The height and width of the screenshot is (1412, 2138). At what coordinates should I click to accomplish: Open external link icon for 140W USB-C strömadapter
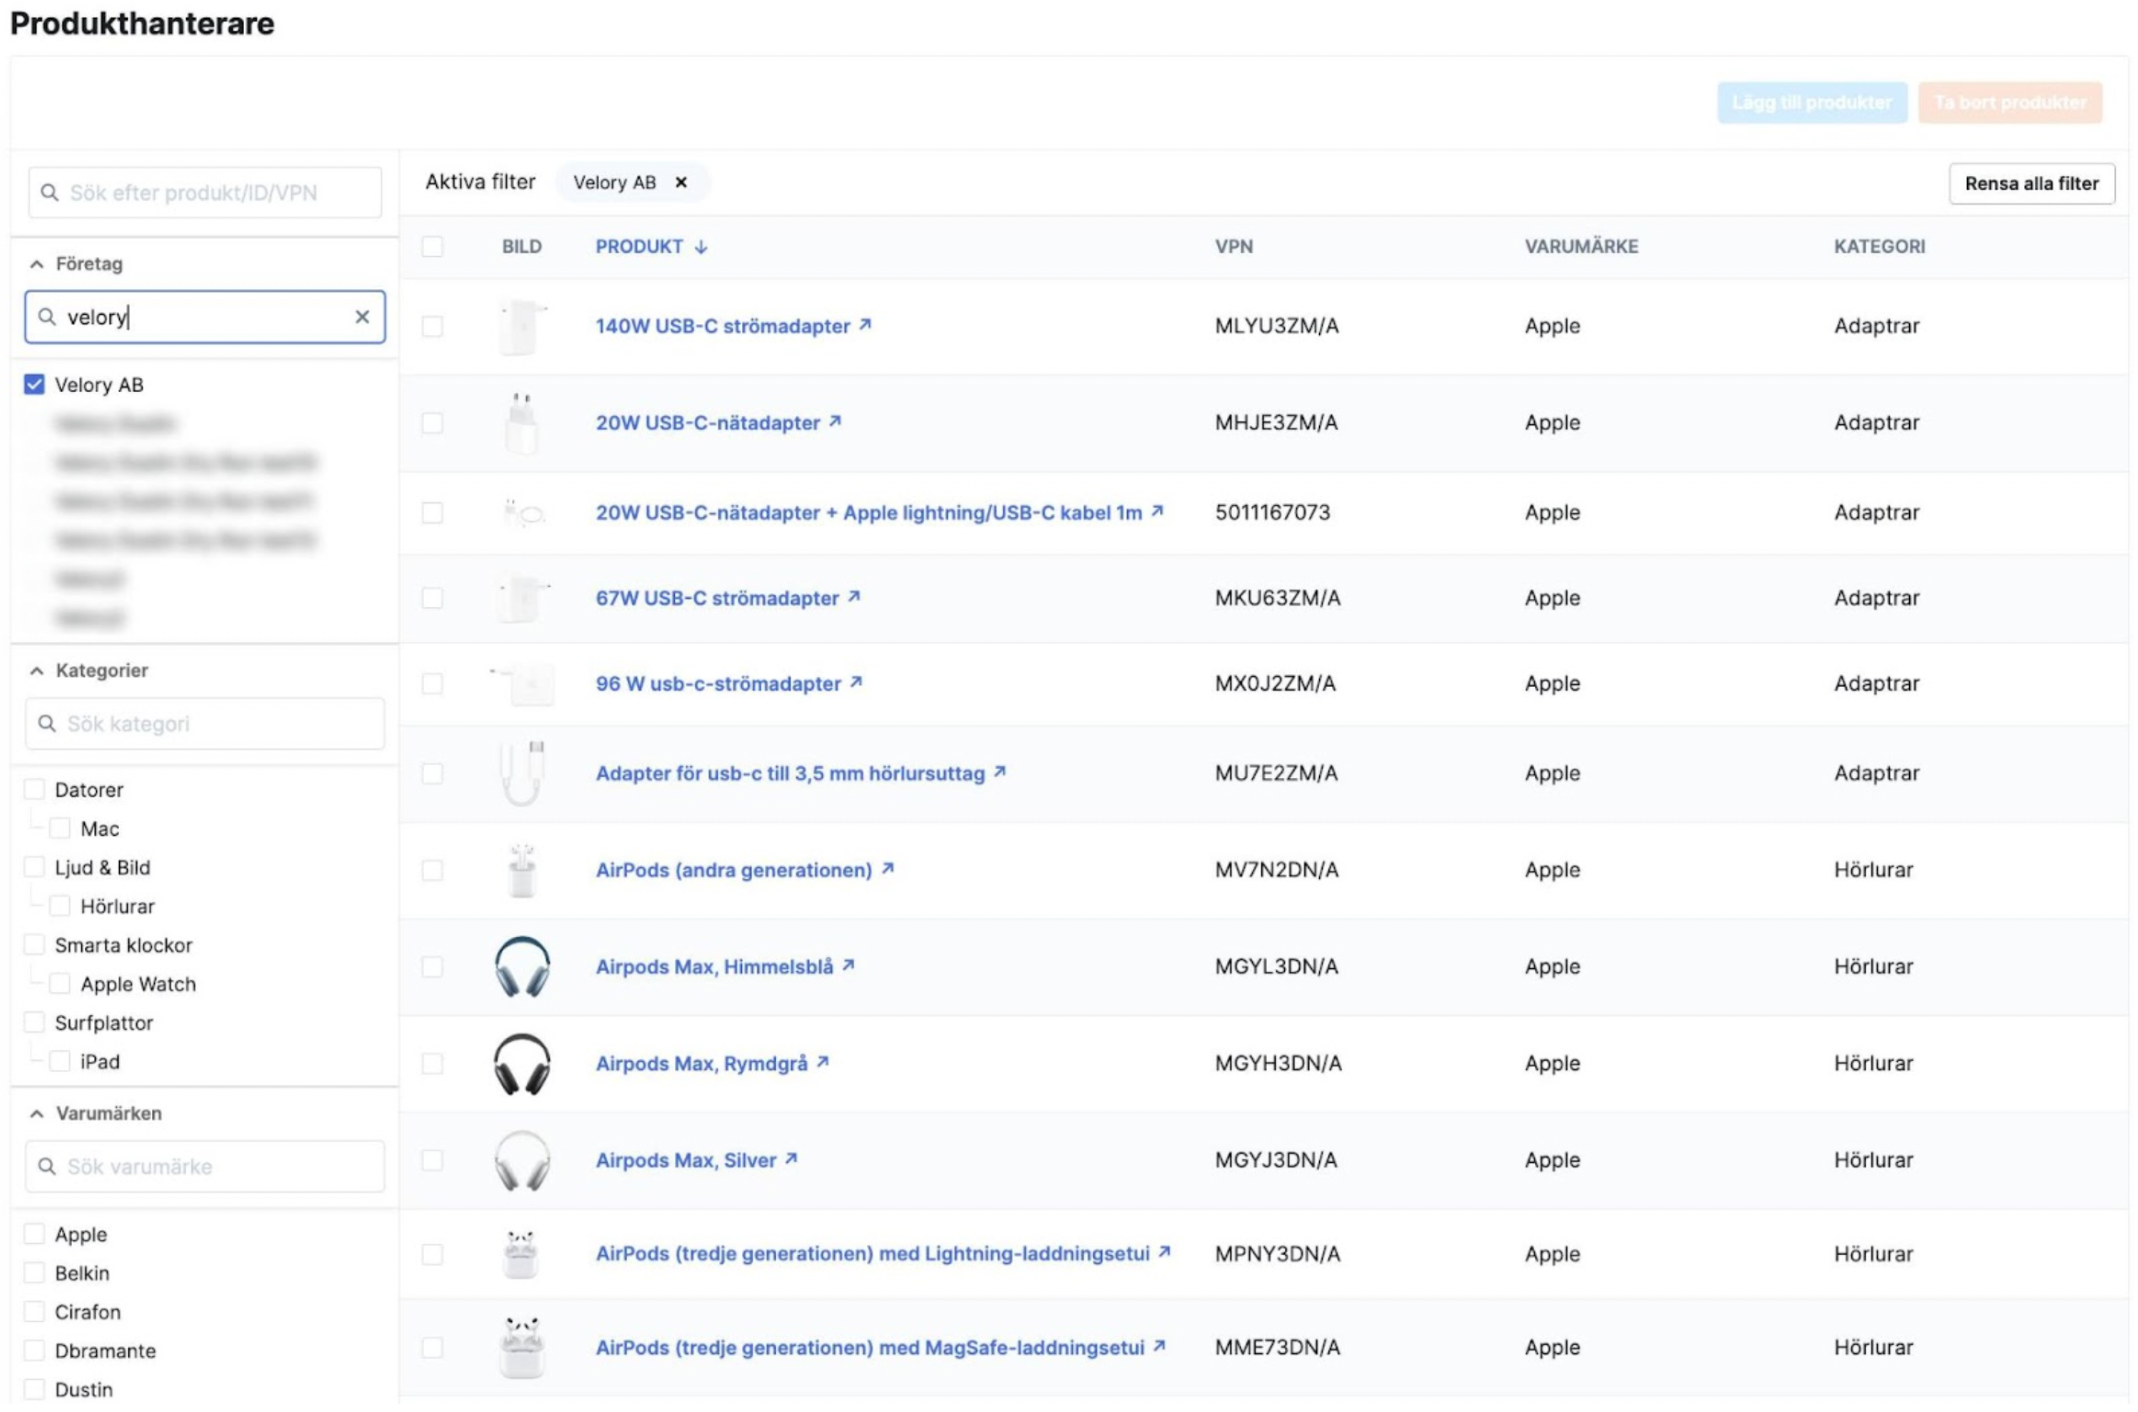coord(866,324)
